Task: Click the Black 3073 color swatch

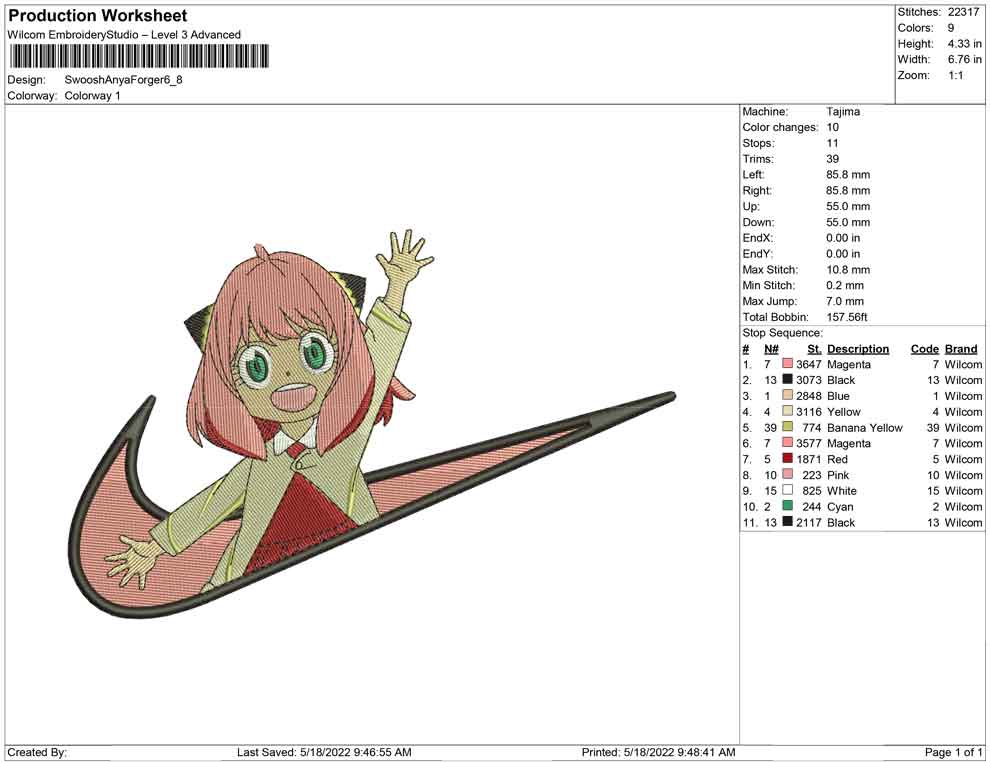Action: point(787,379)
